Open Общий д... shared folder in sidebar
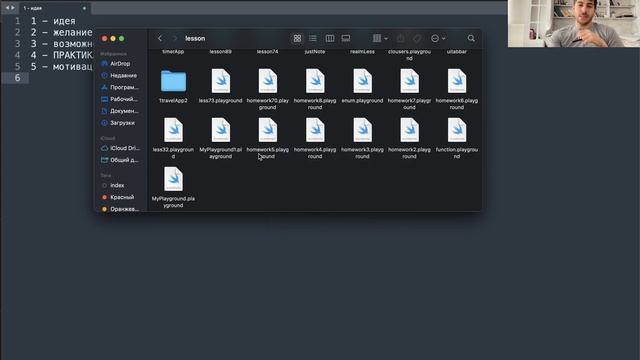The image size is (640, 360). (x=120, y=160)
